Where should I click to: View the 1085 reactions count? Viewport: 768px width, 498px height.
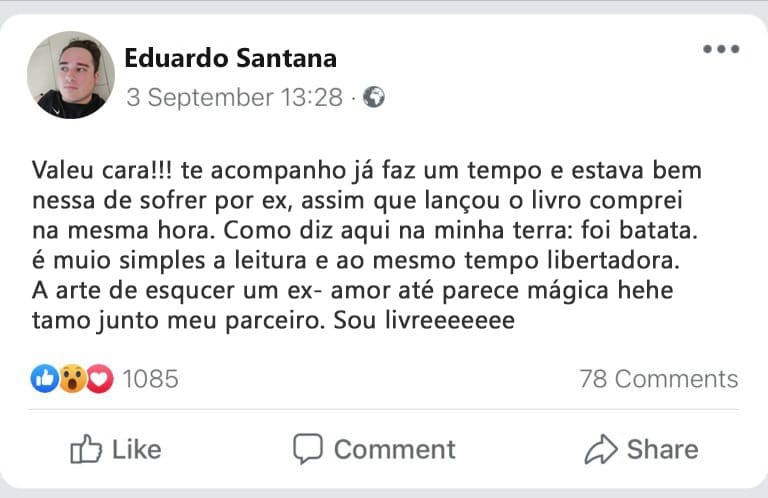tap(150, 378)
